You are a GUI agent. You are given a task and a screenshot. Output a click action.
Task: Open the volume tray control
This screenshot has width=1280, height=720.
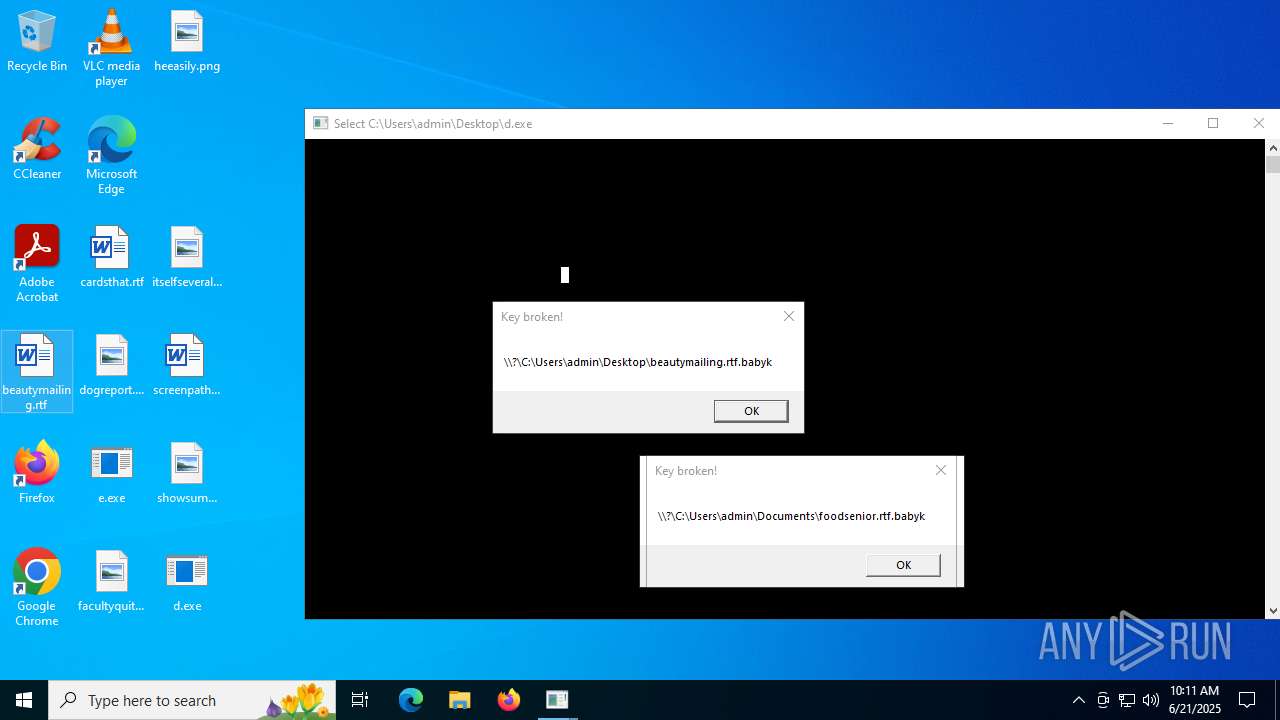point(1151,700)
